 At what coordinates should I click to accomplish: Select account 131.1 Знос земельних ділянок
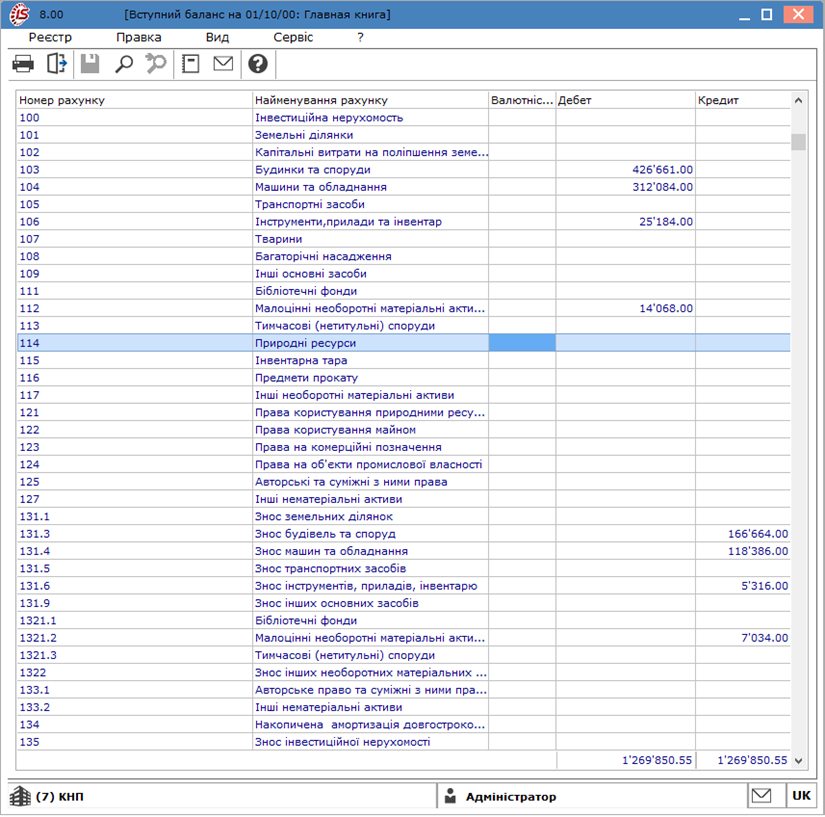tap(404, 517)
